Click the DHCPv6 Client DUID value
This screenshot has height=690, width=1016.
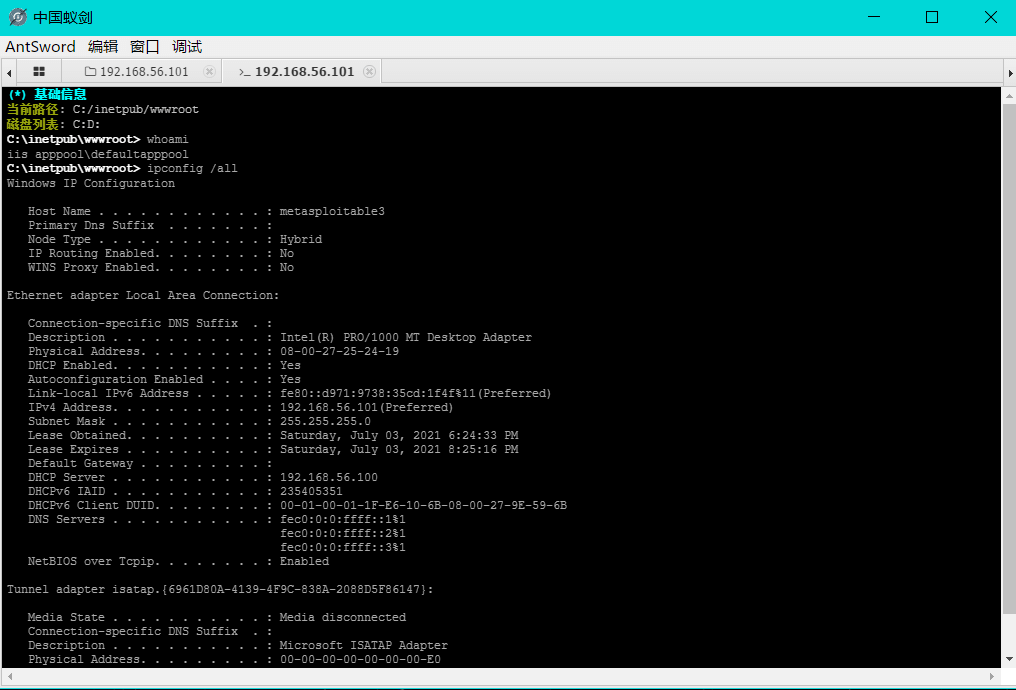pos(423,505)
